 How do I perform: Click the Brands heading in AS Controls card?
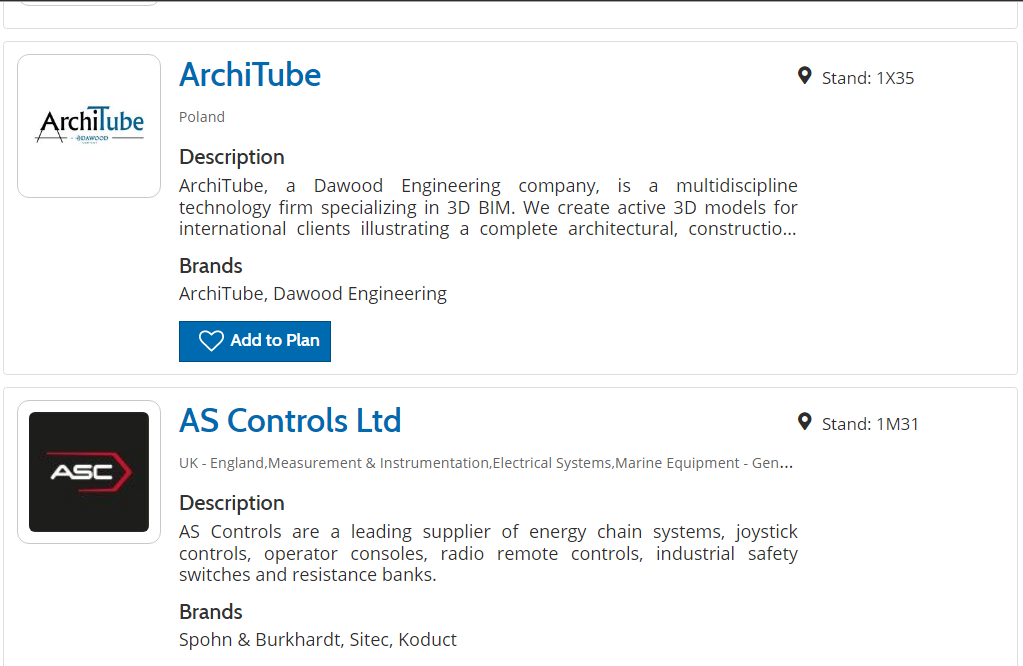click(211, 612)
